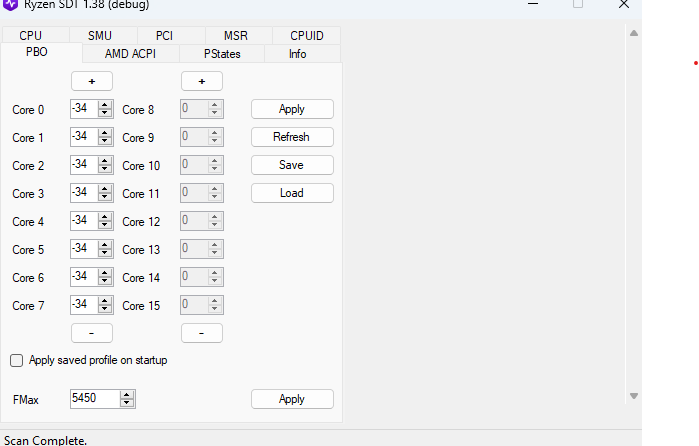The width and height of the screenshot is (699, 446).
Task: Click the Core 0 offset value field
Action: (x=84, y=109)
